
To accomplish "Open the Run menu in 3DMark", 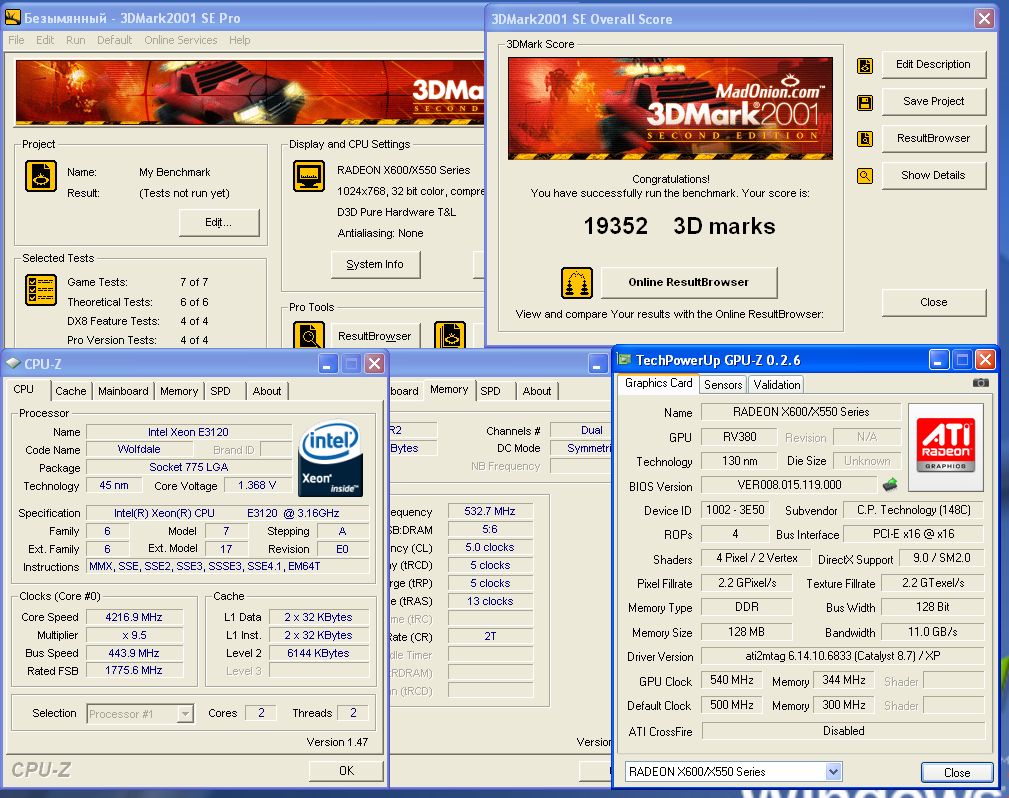I will (x=75, y=40).
